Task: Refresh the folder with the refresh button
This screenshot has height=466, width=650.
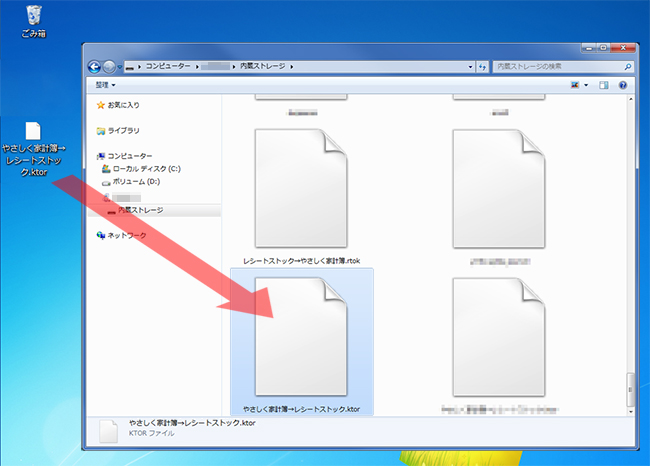Action: 482,67
